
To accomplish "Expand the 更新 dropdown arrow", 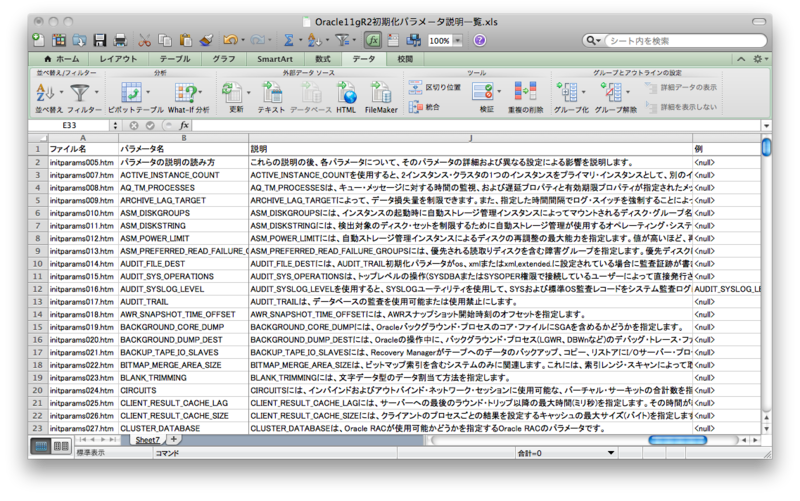I will pyautogui.click(x=248, y=92).
